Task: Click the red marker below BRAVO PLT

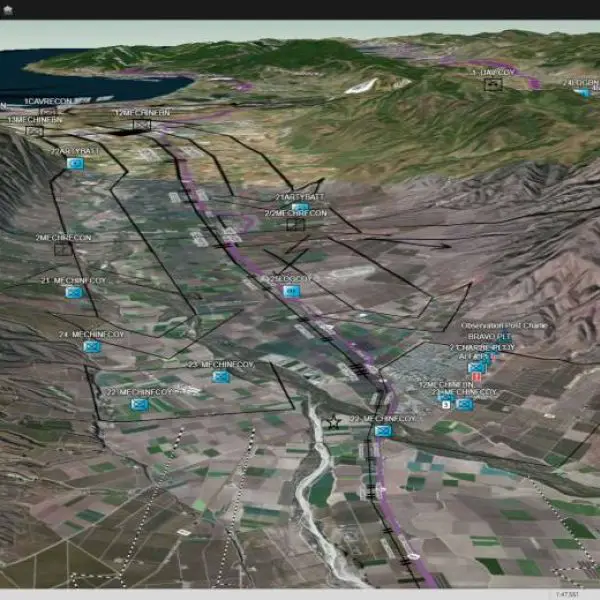Action: point(477,378)
